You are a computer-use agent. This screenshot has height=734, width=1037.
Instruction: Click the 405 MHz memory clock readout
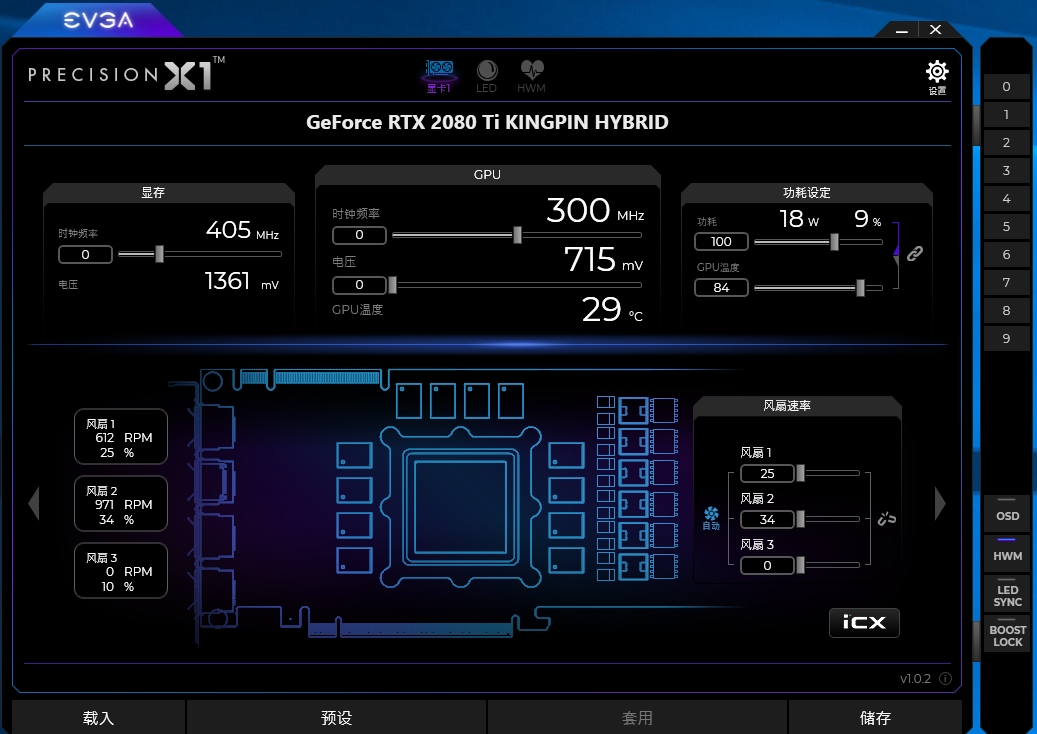point(242,230)
